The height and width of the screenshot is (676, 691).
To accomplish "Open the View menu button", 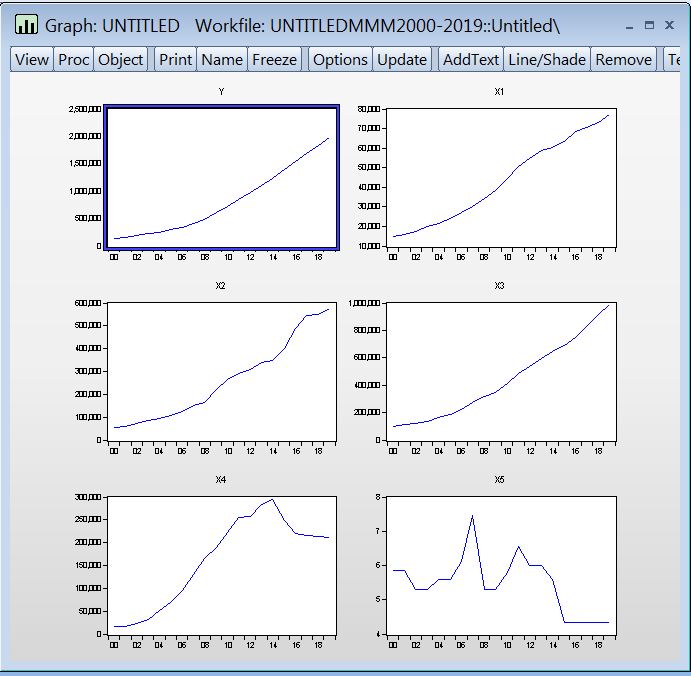I will 31,60.
